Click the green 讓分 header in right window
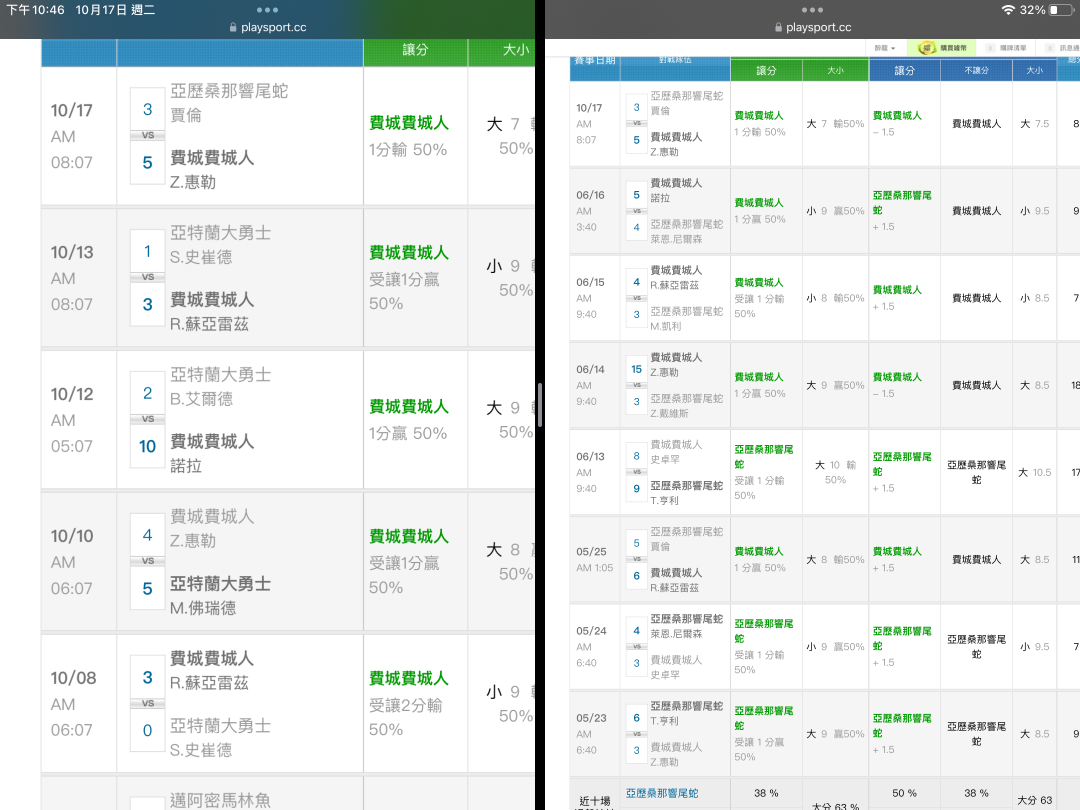1080x810 pixels. 766,70
